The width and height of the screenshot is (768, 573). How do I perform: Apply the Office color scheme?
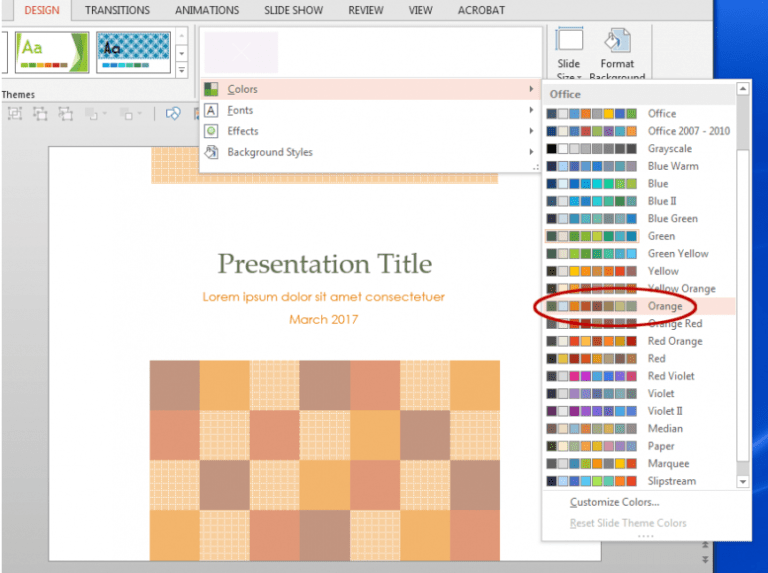[x=640, y=114]
